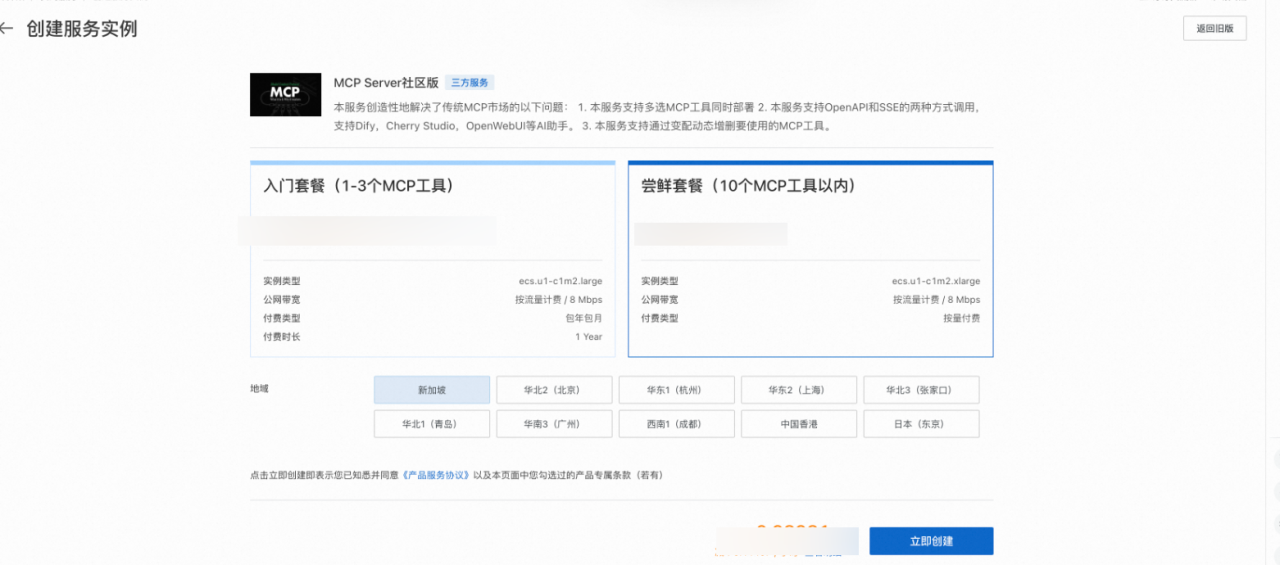Viewport: 1280px width, 565px height.
Task: Switch region to 中国香港
Action: (798, 424)
